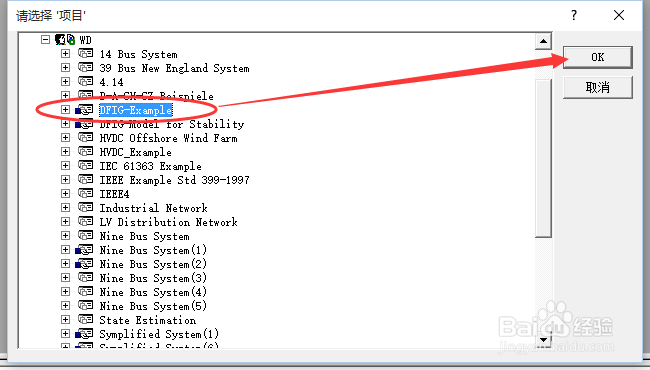Expand the LV Distribution Network node
The image size is (650, 370).
[65, 222]
